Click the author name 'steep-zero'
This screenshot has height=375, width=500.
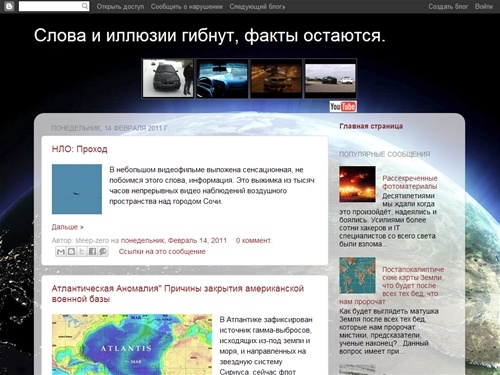click(x=92, y=240)
